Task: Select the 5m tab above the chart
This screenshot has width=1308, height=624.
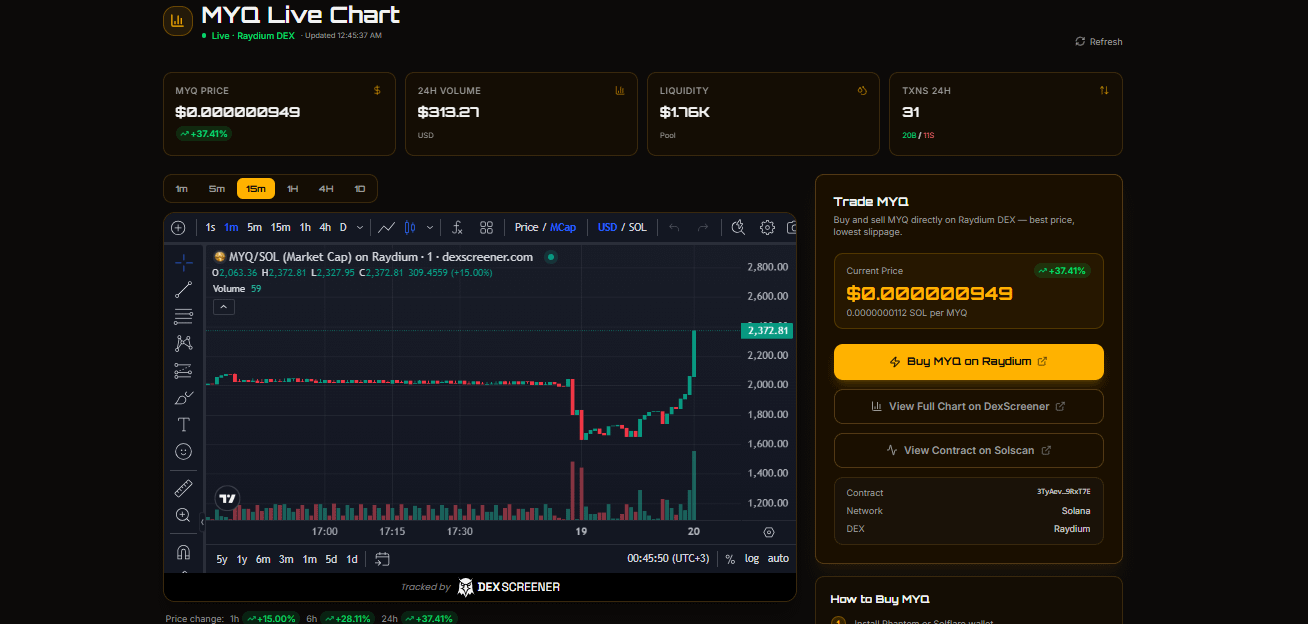Action: click(217, 188)
